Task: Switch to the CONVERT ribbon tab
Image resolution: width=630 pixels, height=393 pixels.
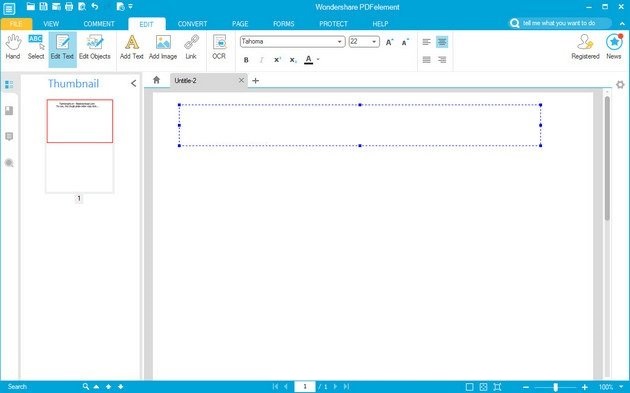Action: point(192,24)
